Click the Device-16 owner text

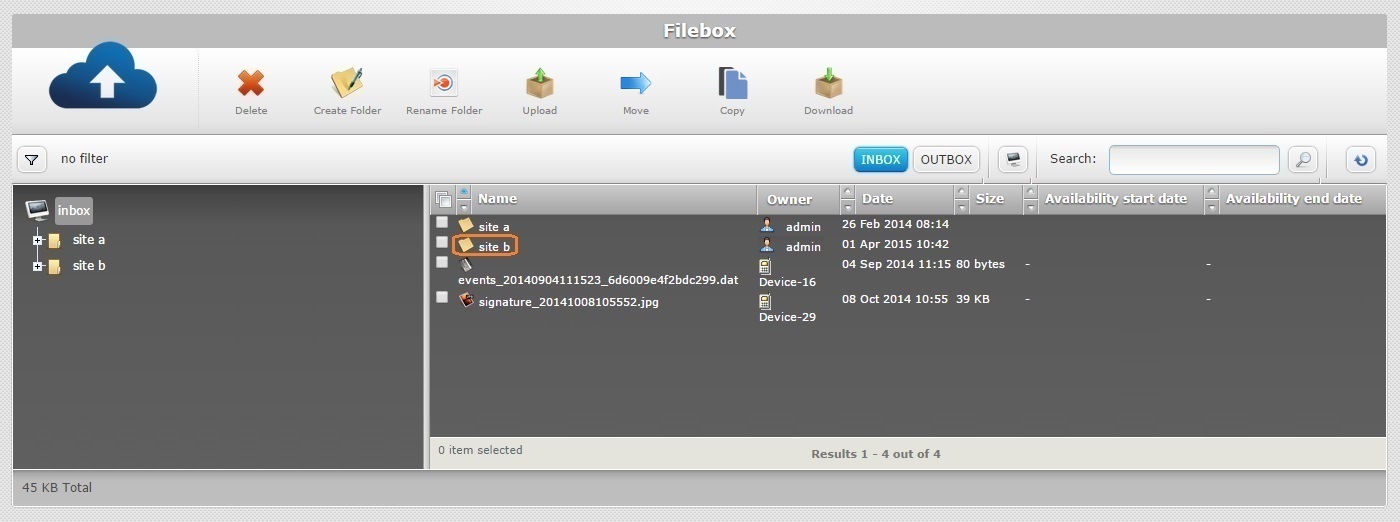point(788,282)
